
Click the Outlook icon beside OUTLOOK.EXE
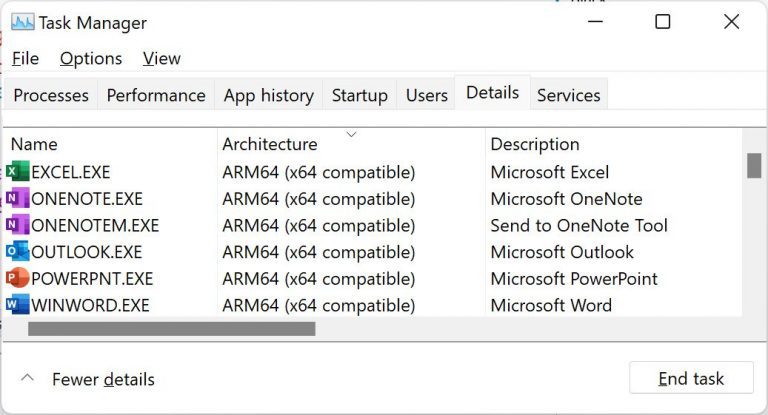point(17,252)
